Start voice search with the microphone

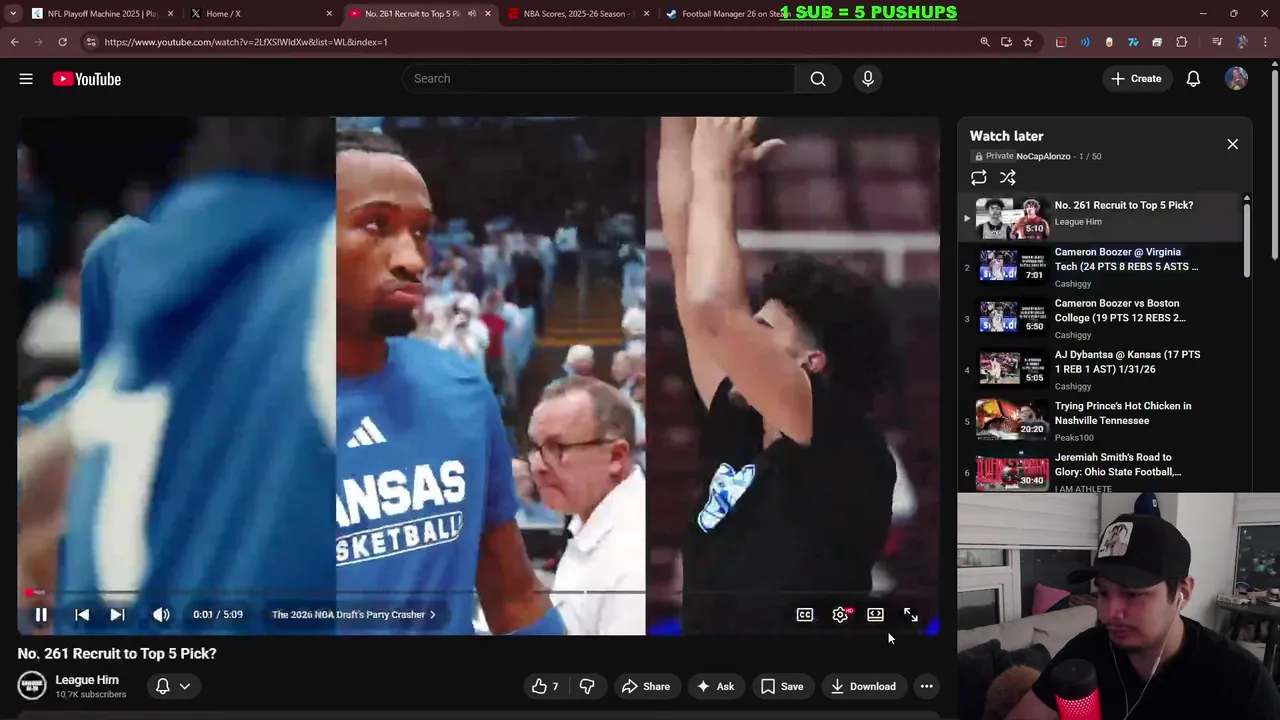867,79
